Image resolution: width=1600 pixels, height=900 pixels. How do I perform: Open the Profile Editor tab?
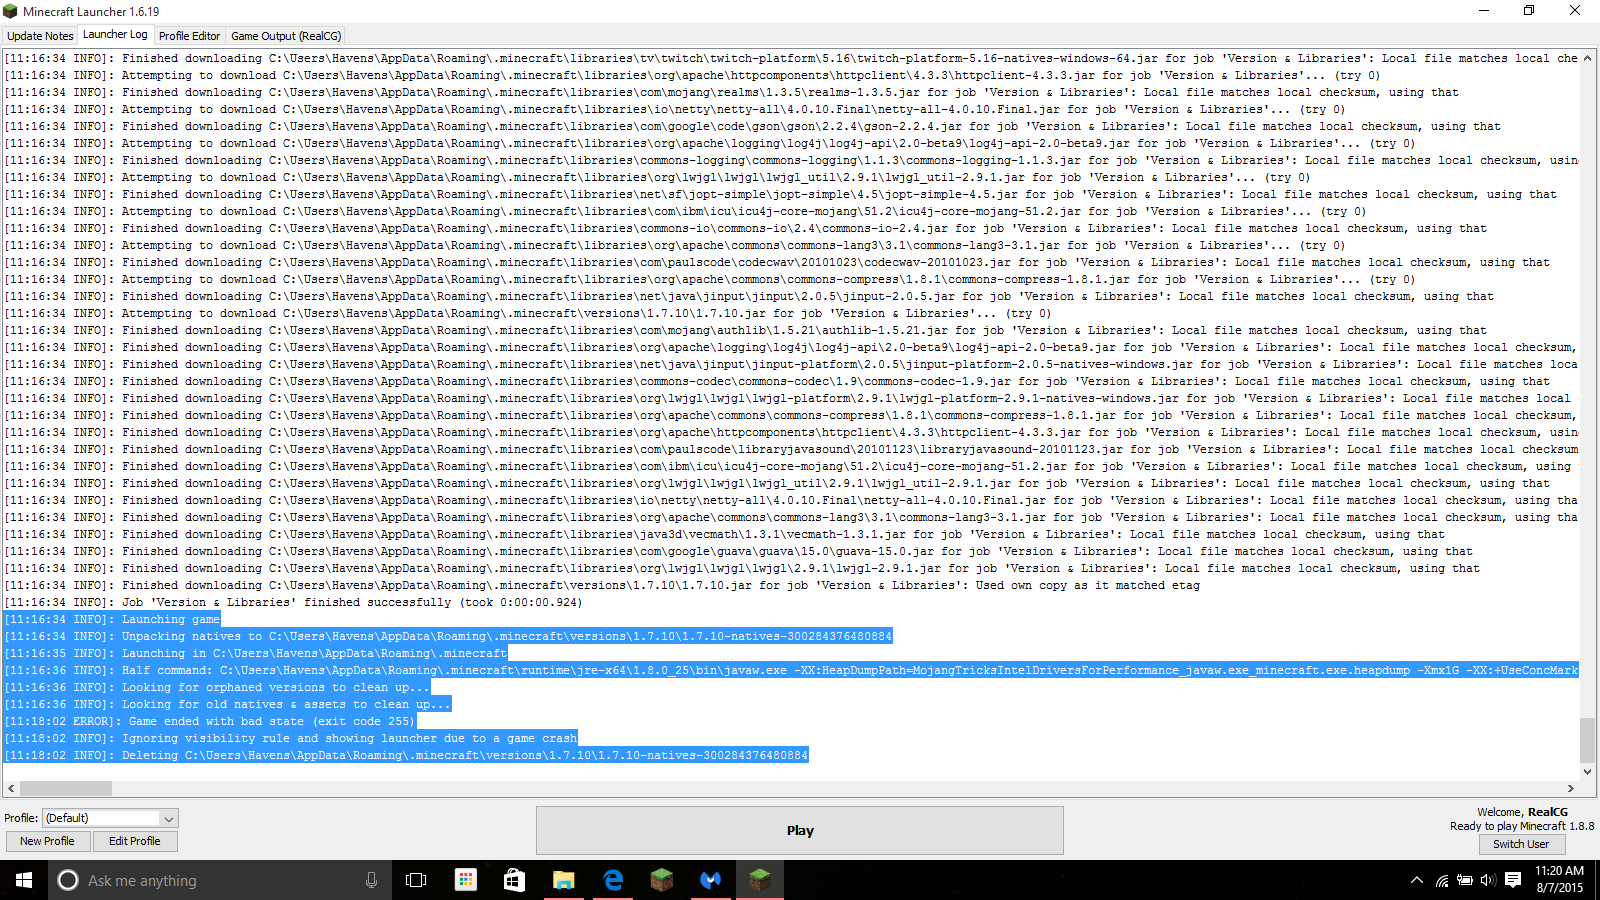(x=189, y=36)
